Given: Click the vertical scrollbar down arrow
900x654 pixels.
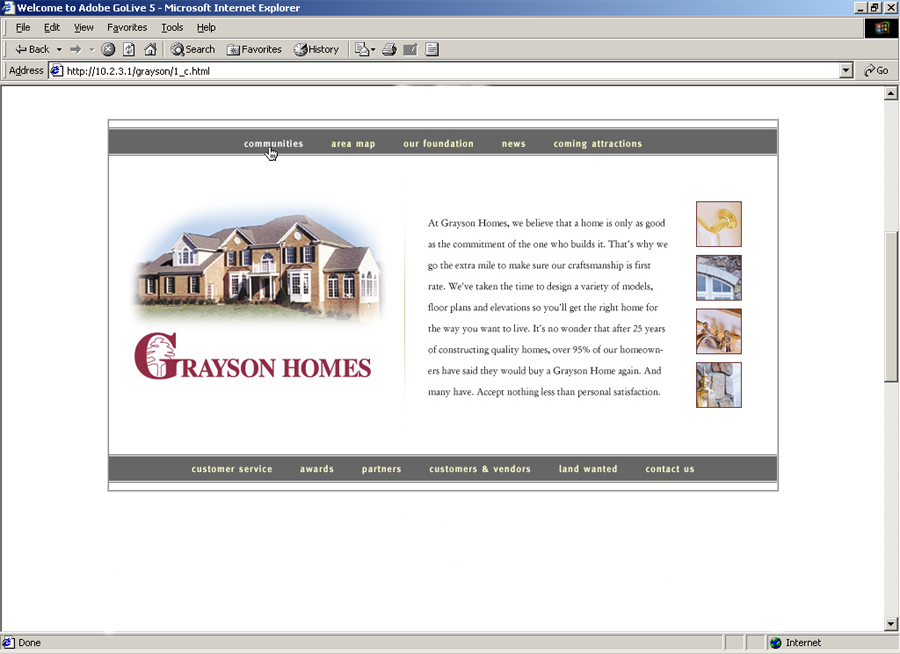Looking at the screenshot, I should 891,624.
